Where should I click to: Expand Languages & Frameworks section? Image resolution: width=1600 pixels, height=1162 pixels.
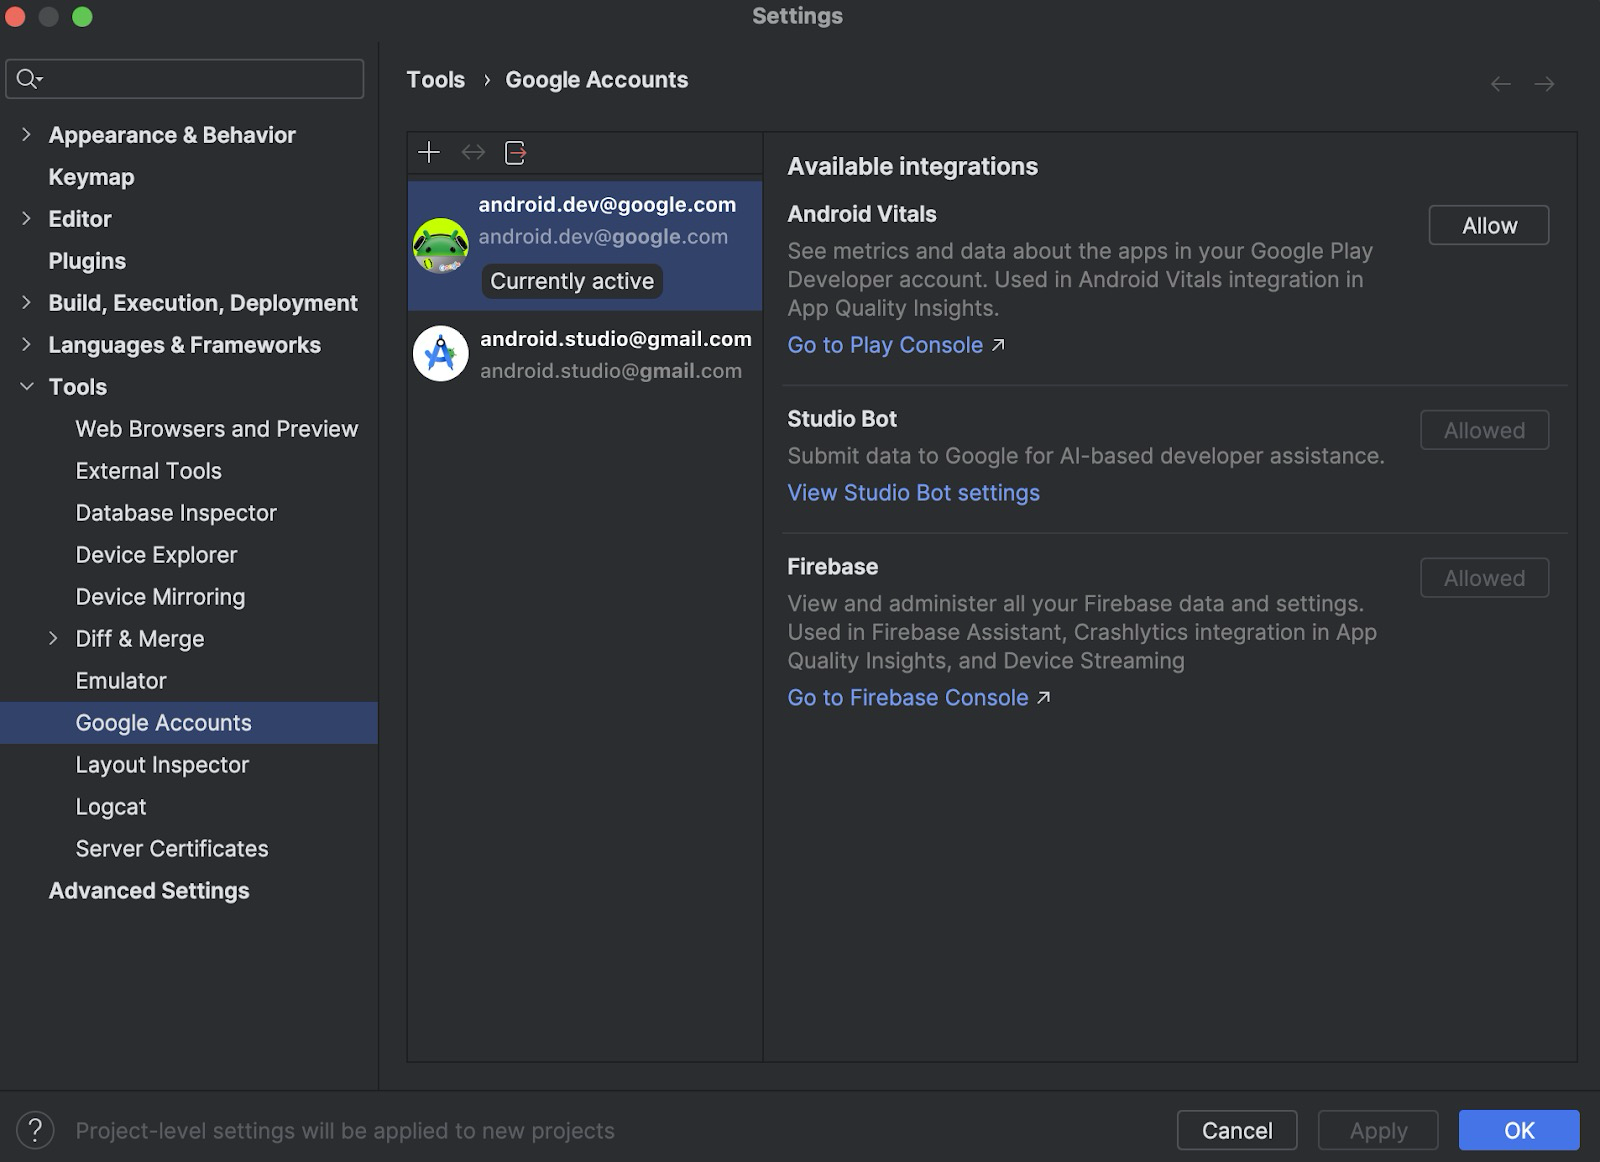[x=27, y=344]
